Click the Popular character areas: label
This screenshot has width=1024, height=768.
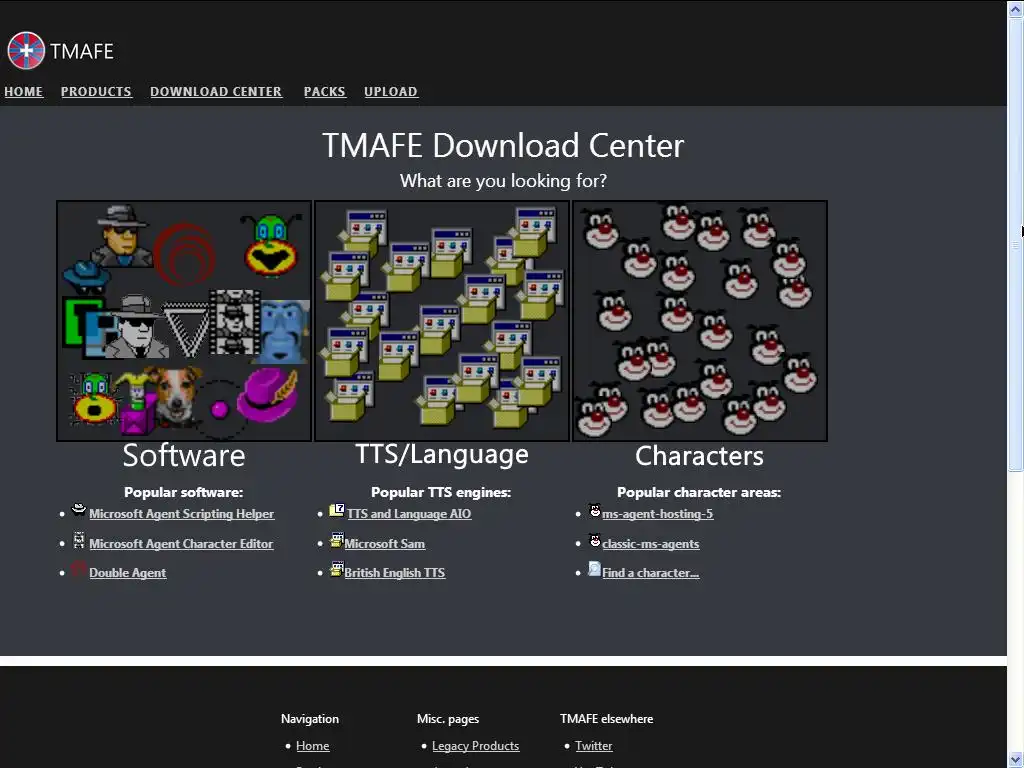click(x=699, y=492)
